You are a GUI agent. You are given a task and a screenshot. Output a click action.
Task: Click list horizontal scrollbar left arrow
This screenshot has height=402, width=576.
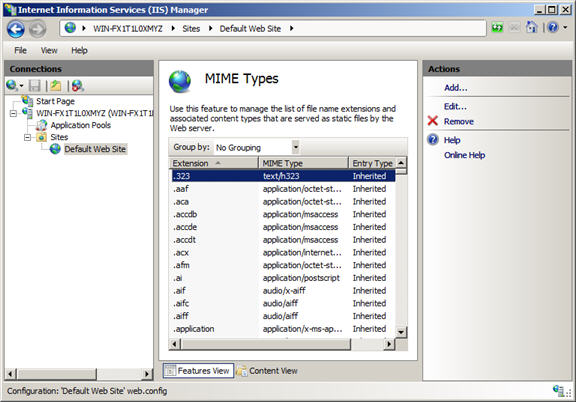click(174, 344)
